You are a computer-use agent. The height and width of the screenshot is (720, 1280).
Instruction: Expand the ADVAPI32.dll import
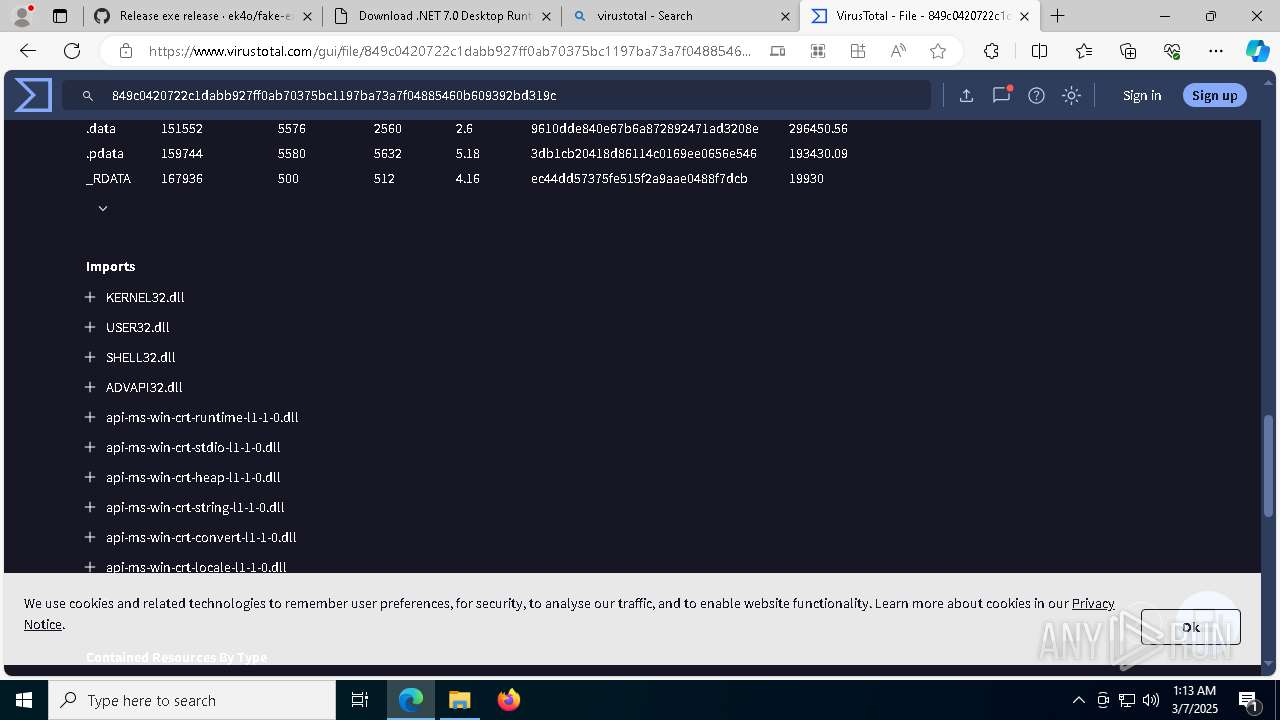90,387
